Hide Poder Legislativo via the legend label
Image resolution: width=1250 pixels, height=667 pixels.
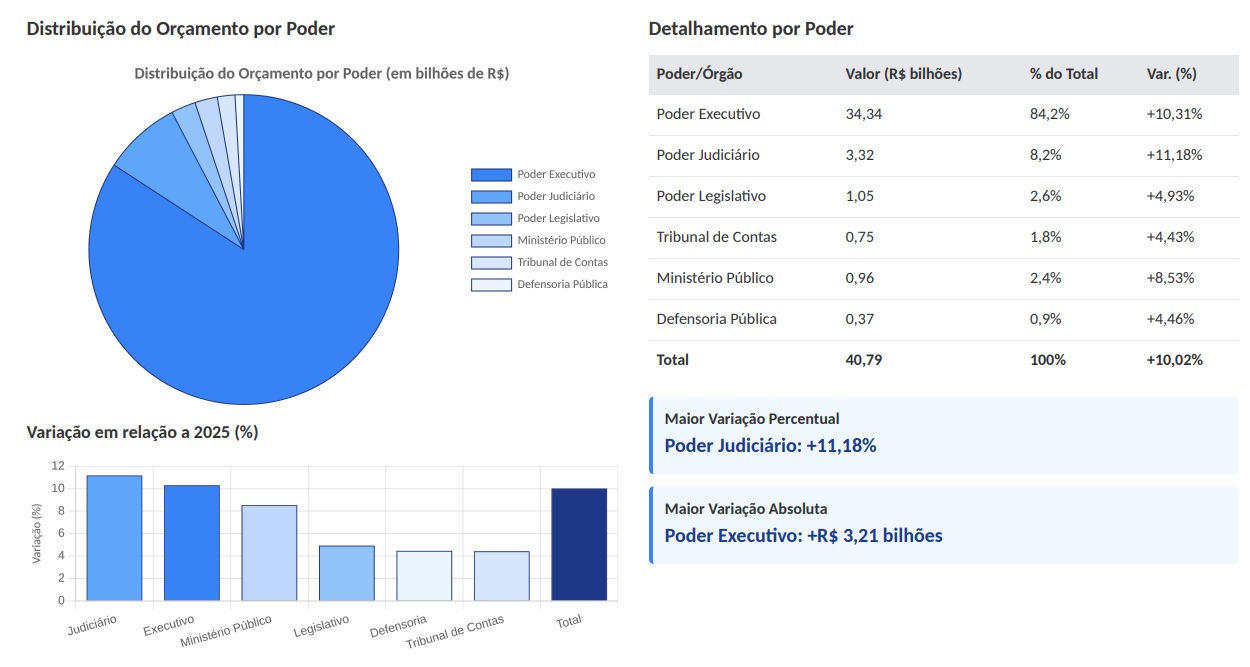558,218
